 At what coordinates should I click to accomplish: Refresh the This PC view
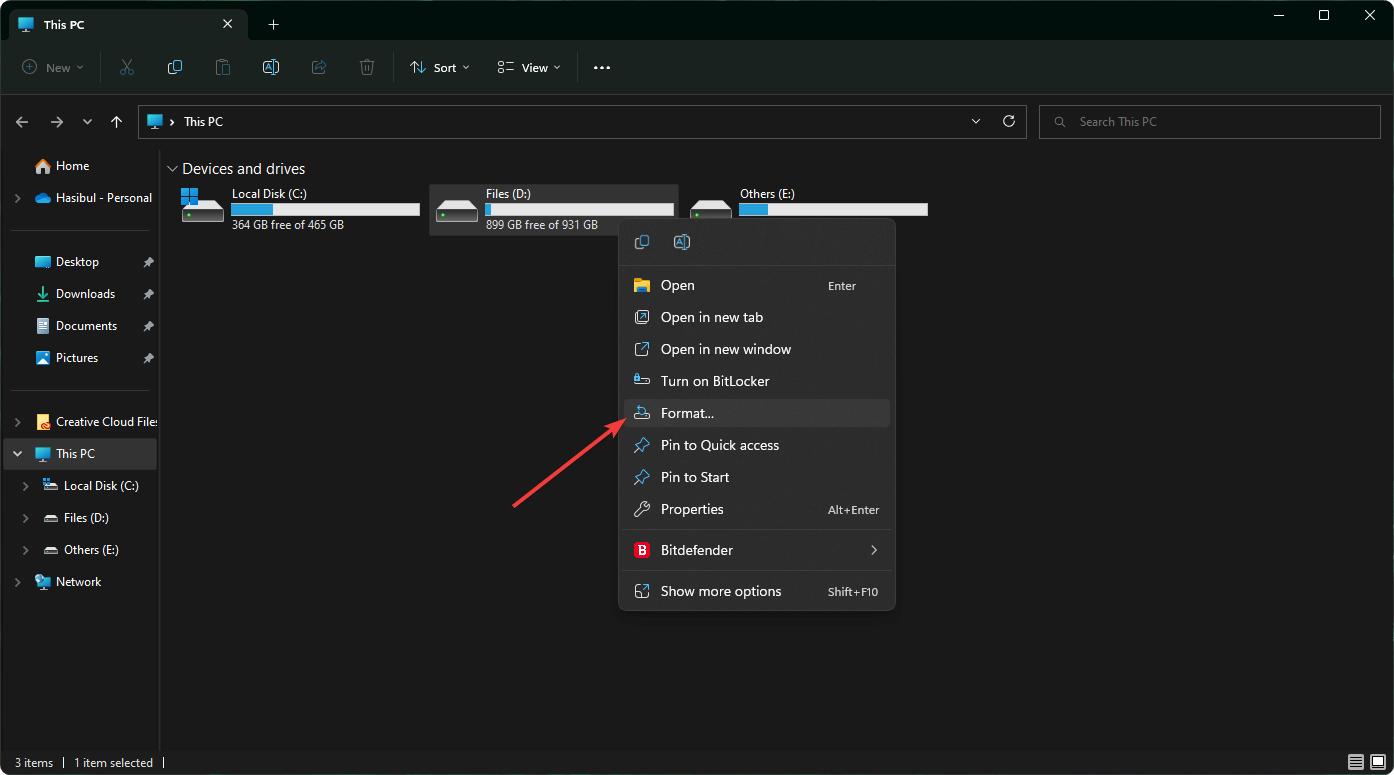coord(1009,121)
